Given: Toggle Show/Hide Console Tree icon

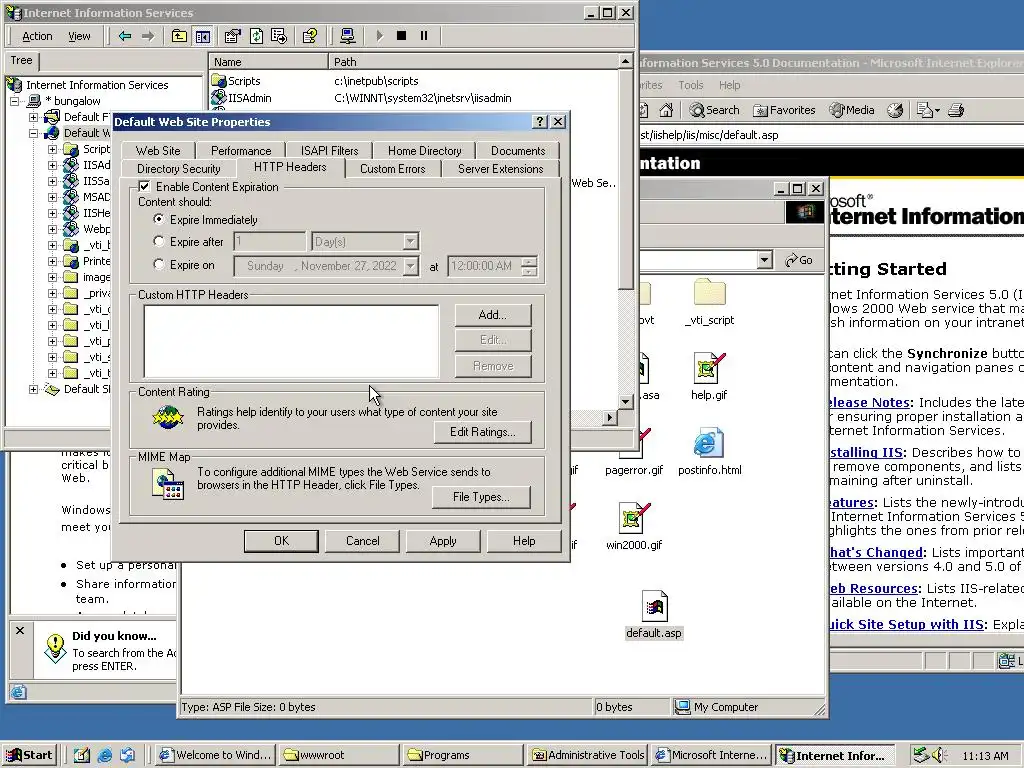Looking at the screenshot, I should tap(202, 36).
